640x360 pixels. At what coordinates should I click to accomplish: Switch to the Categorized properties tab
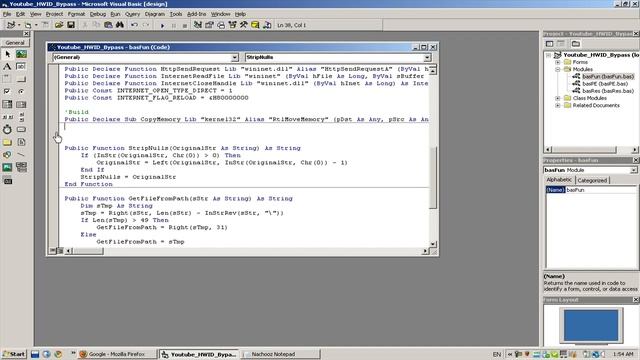592,180
